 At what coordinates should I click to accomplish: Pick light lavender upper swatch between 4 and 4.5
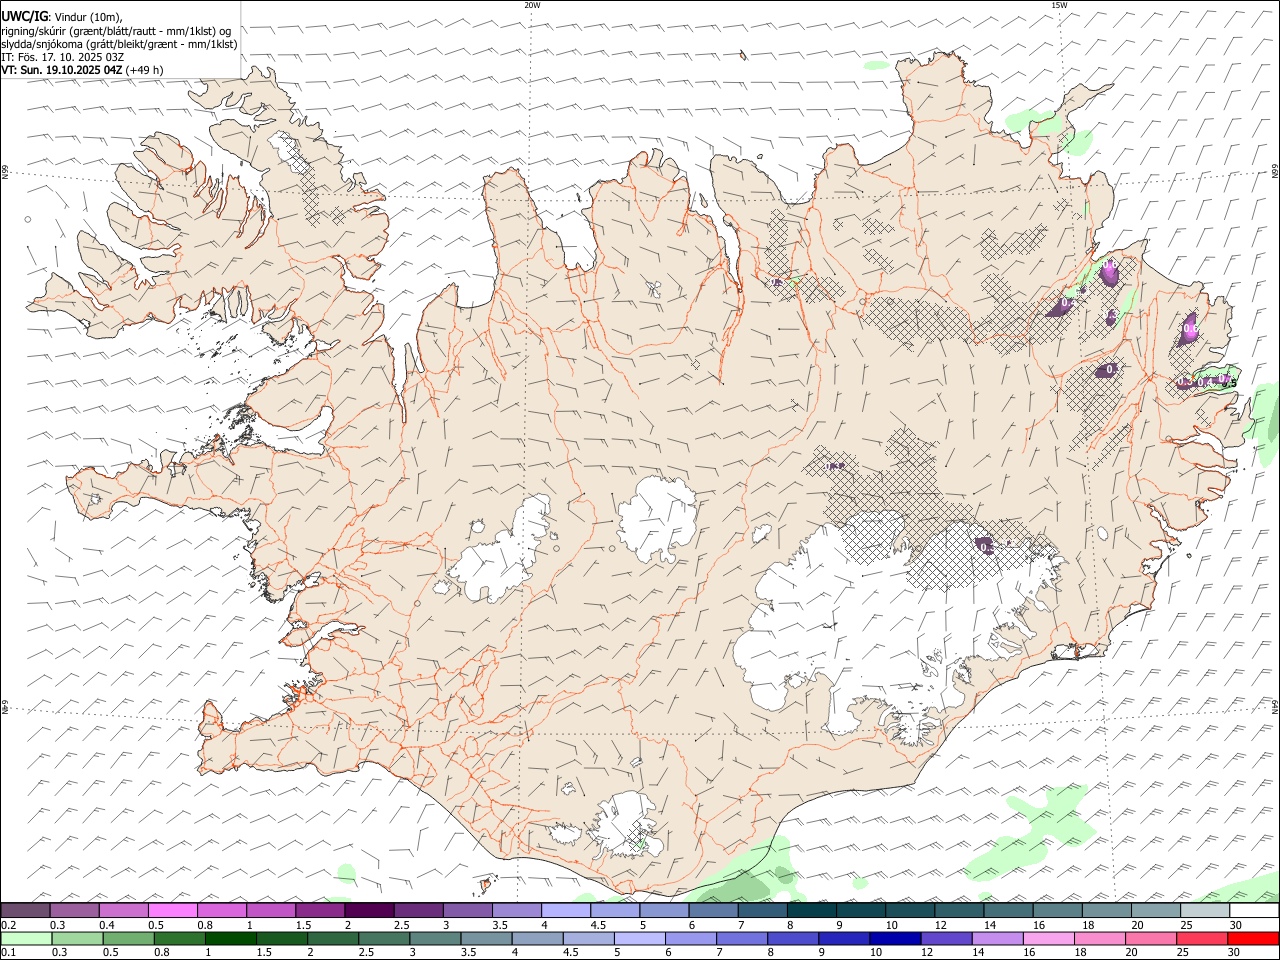click(x=566, y=911)
